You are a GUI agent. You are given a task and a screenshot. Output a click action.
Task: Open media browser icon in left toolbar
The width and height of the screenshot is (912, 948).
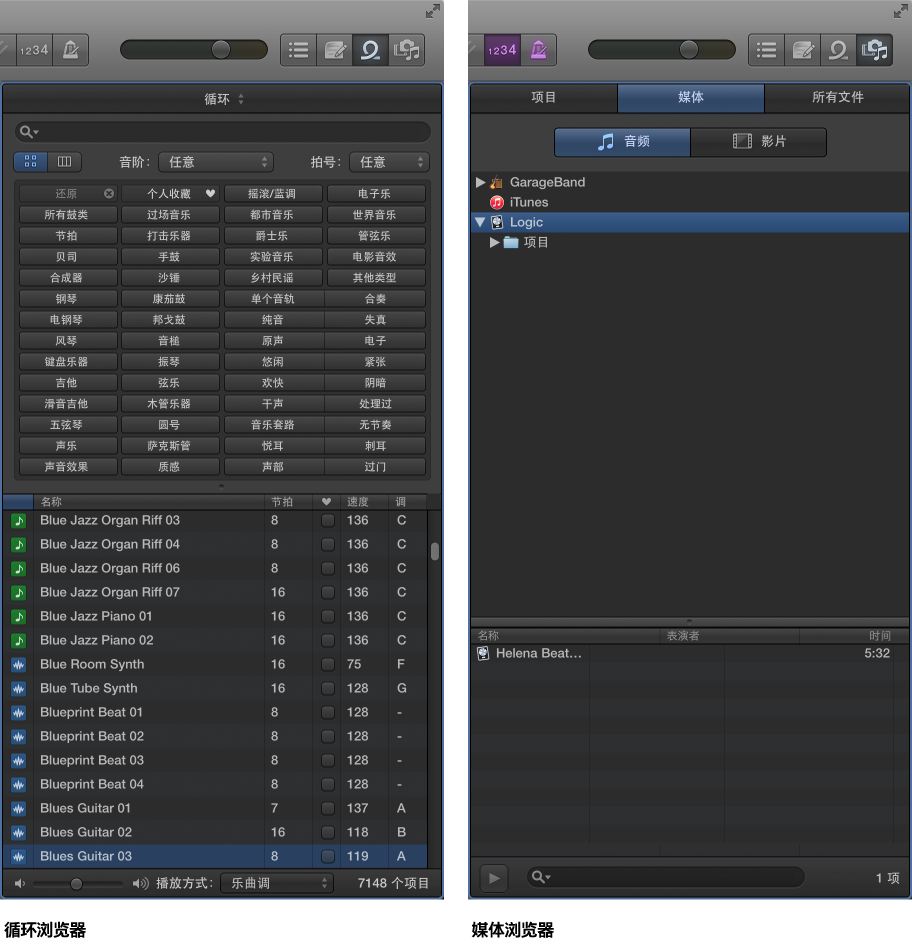point(406,50)
